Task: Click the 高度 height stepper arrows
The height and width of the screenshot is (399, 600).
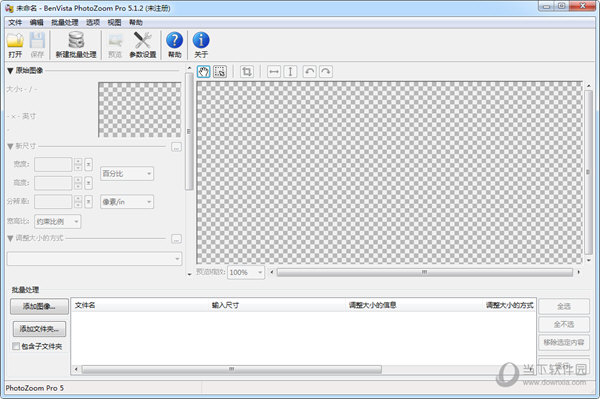Action: [78, 183]
